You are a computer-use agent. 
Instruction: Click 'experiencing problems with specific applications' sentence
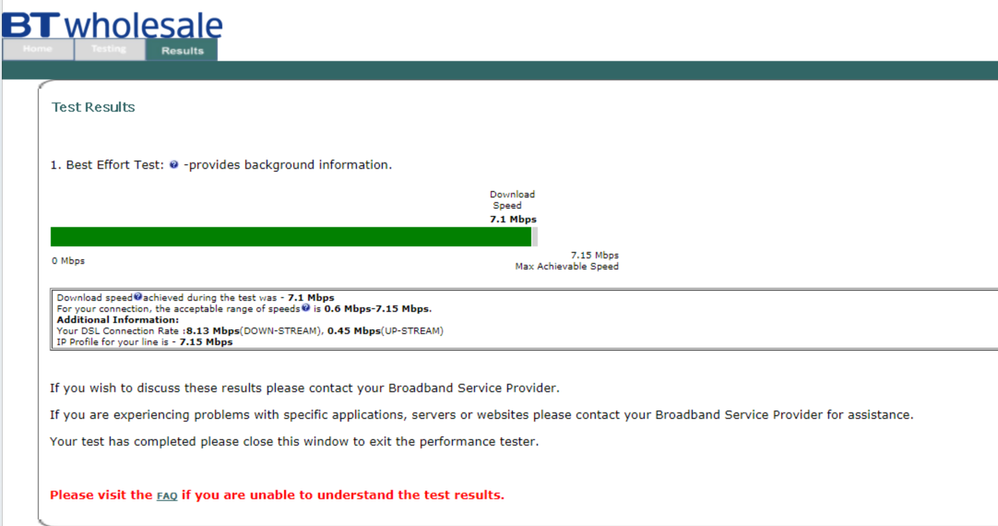coord(482,415)
